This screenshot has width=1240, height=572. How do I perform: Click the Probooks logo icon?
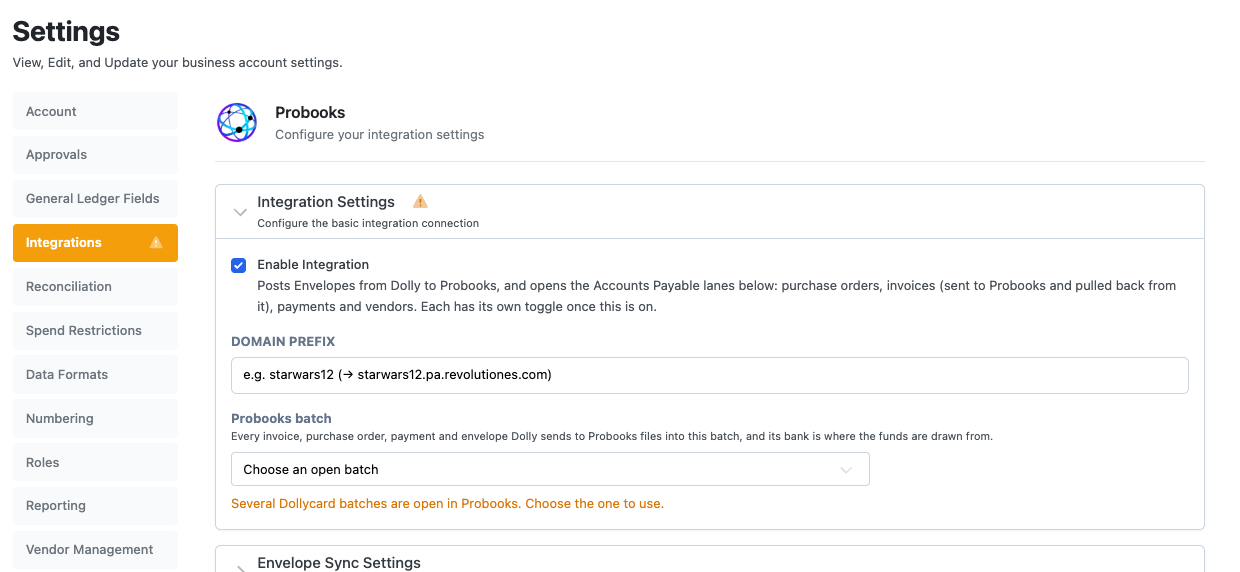(x=237, y=122)
